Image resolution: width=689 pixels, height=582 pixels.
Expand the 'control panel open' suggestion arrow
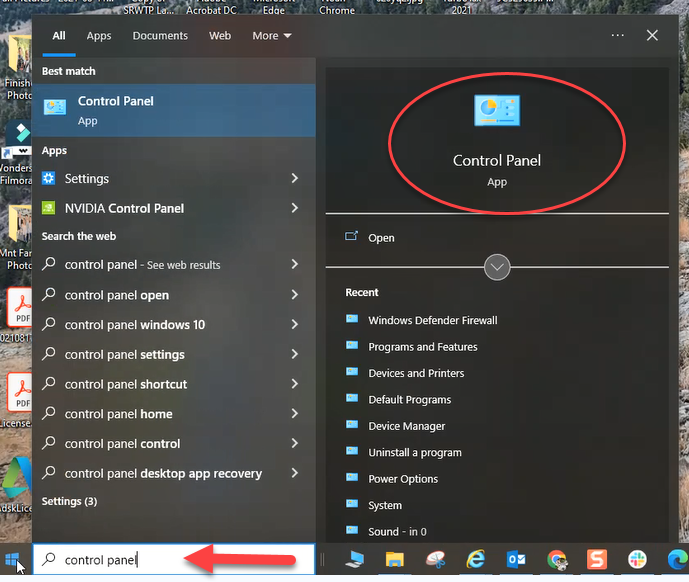tap(294, 295)
